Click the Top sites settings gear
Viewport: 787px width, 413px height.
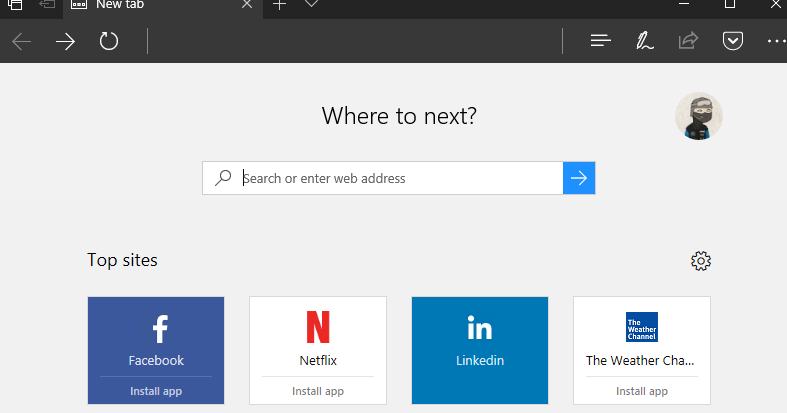701,261
